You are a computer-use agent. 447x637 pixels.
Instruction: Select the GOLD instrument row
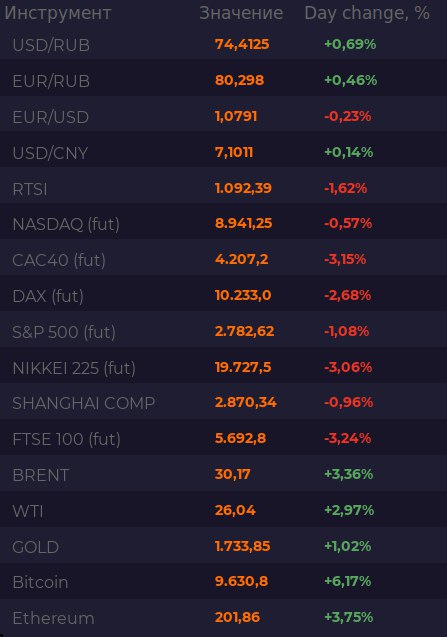click(224, 546)
